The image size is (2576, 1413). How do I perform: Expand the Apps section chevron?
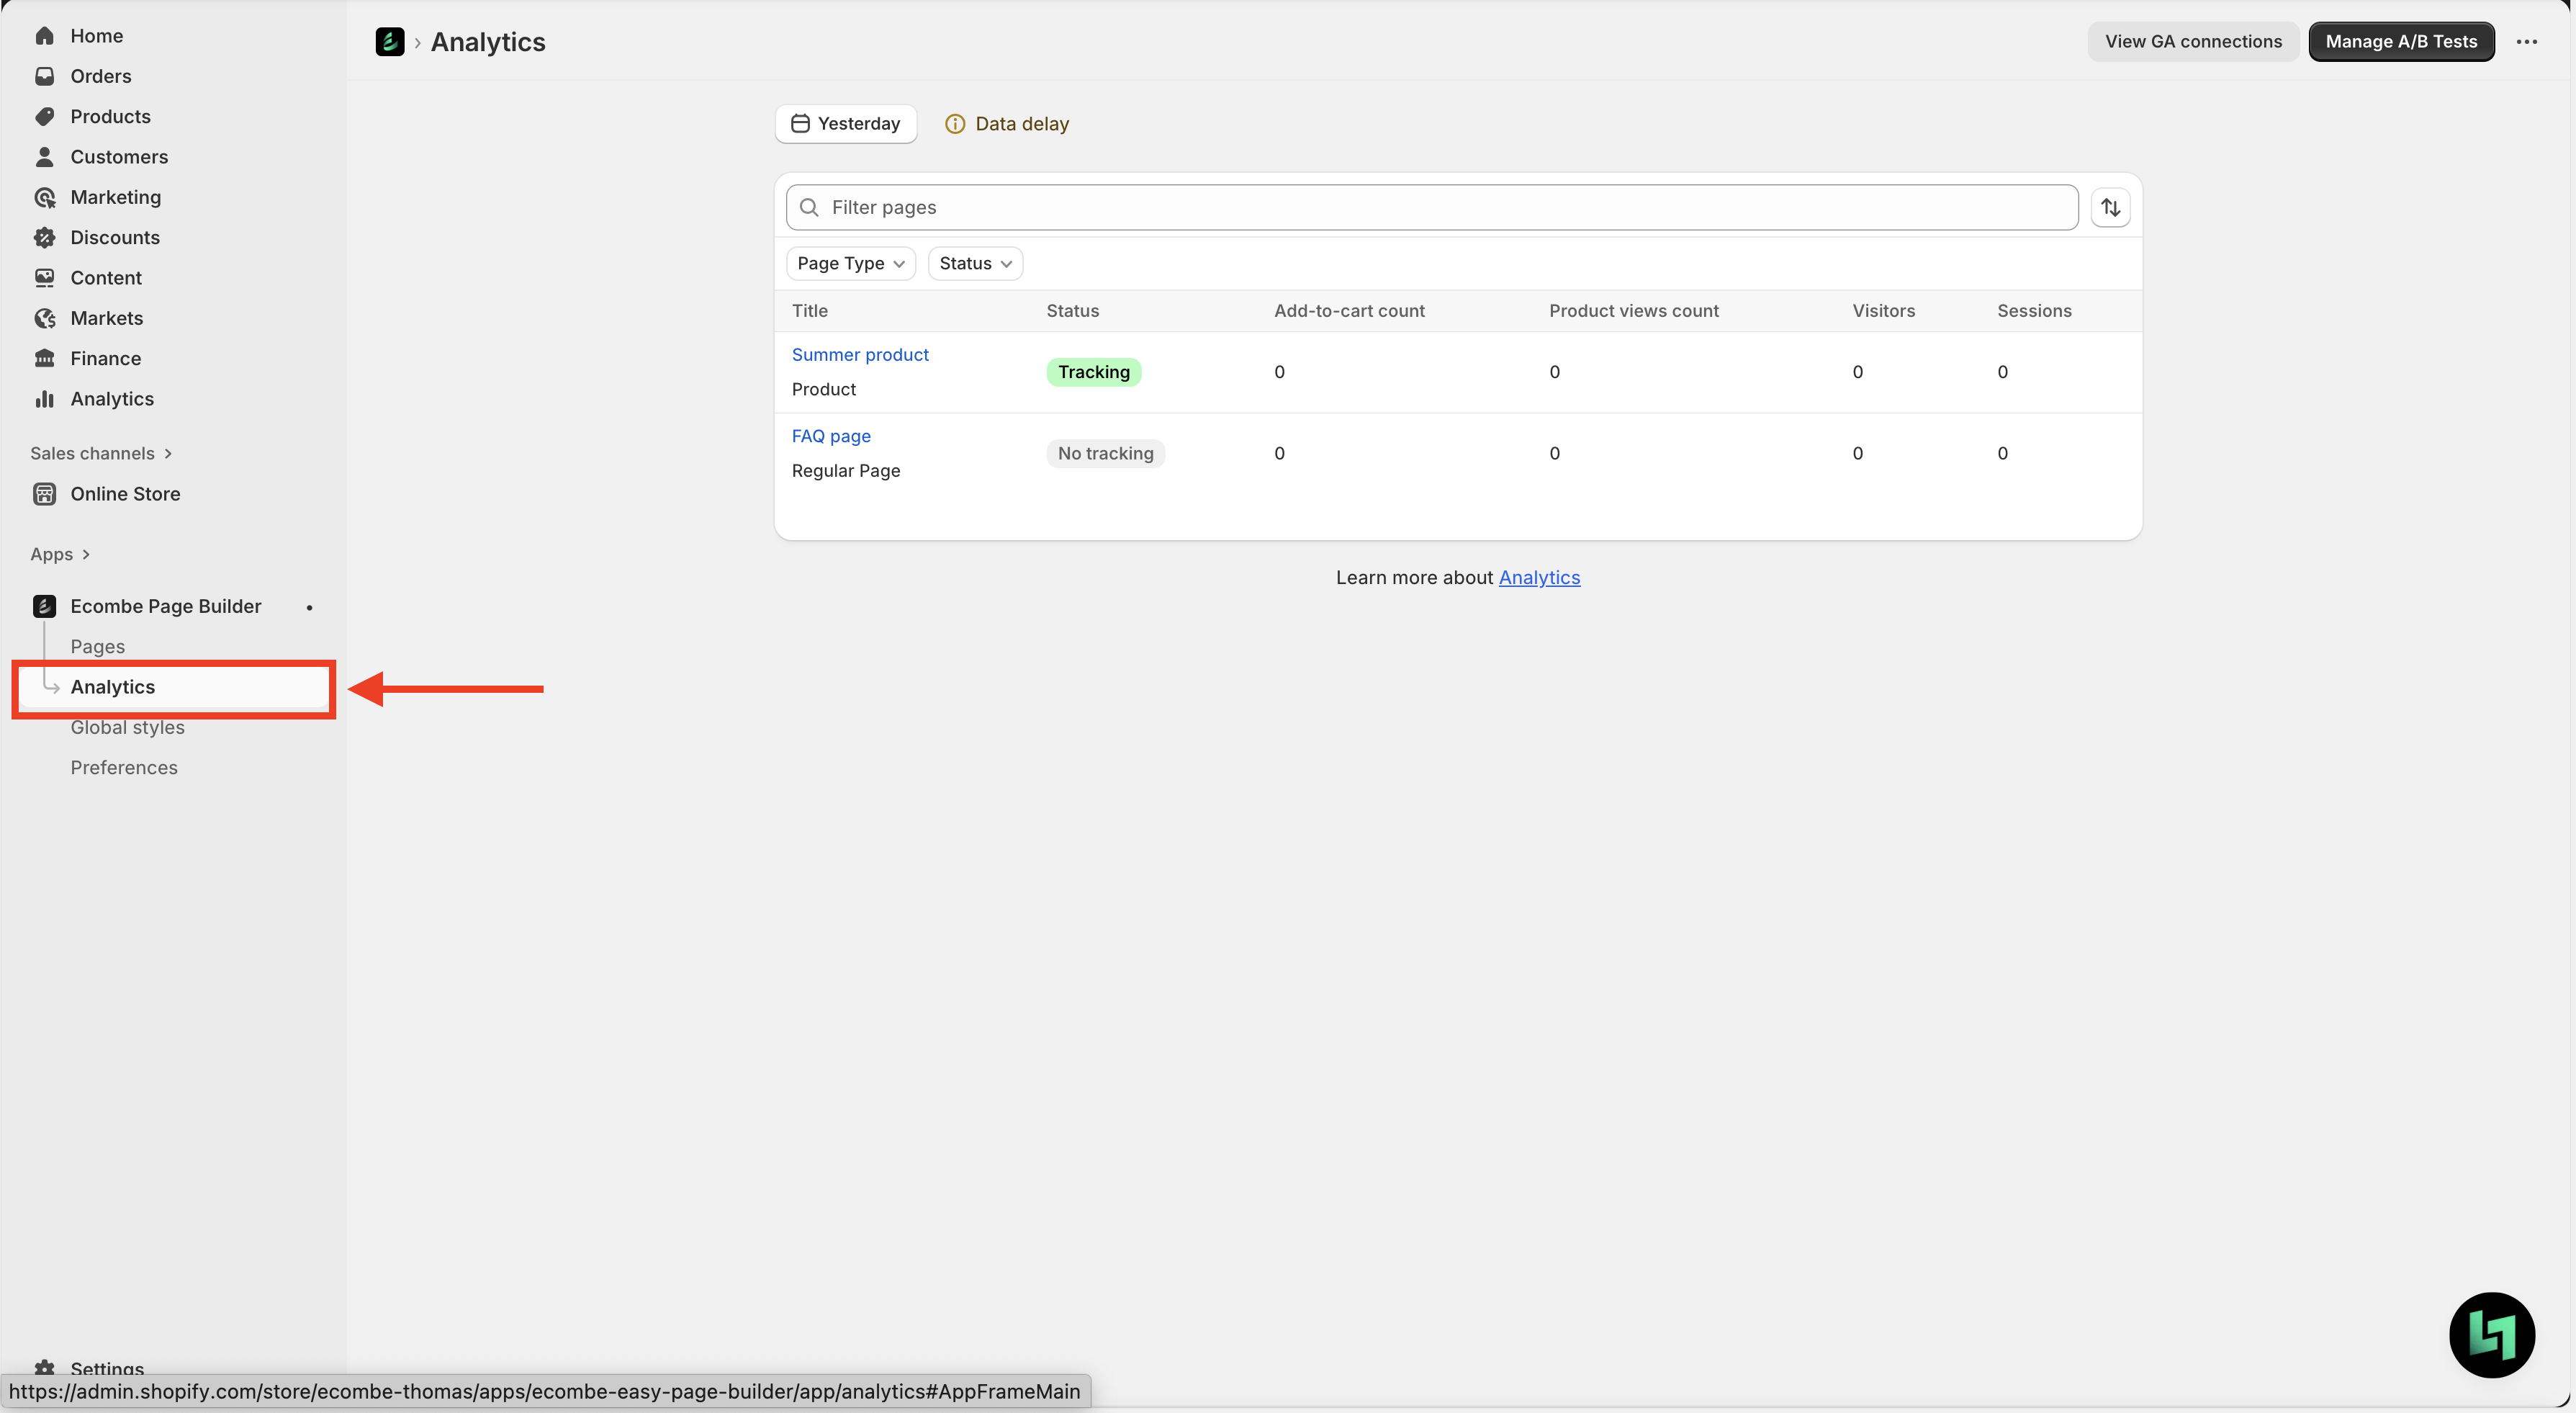85,554
